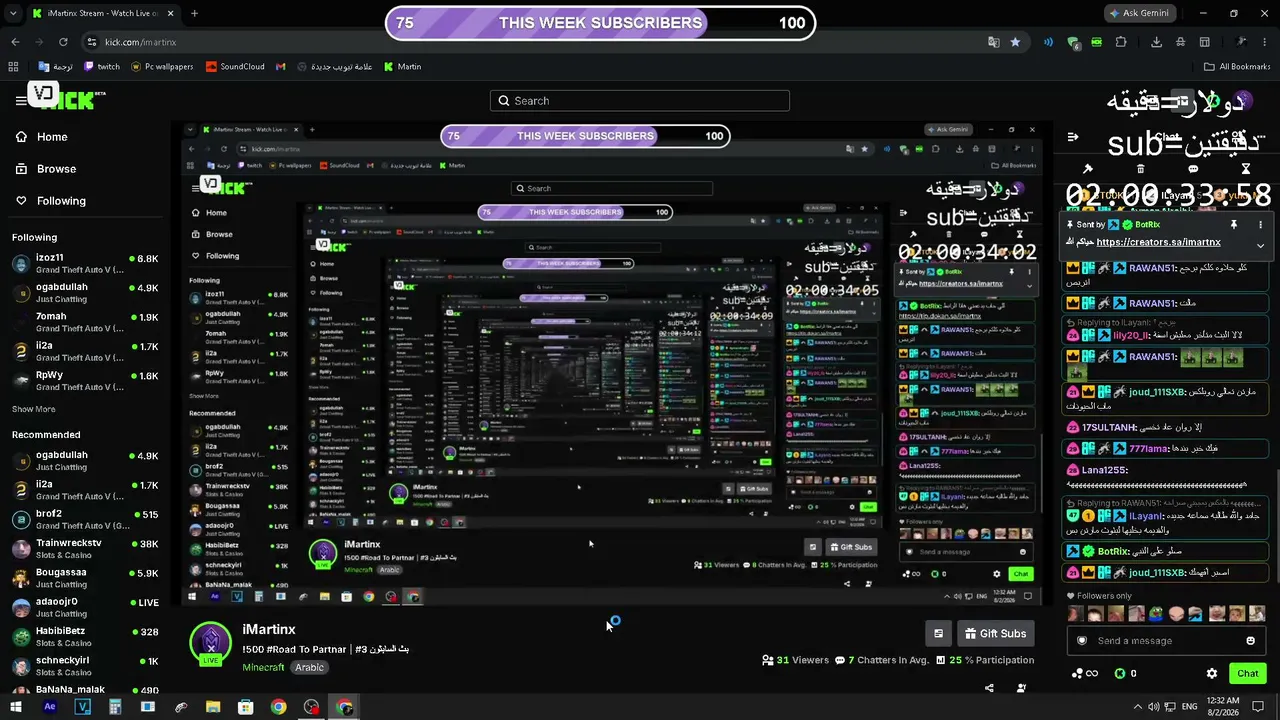The width and height of the screenshot is (1280, 720).
Task: Go to Home in Kick sidebar
Action: click(x=41, y=137)
